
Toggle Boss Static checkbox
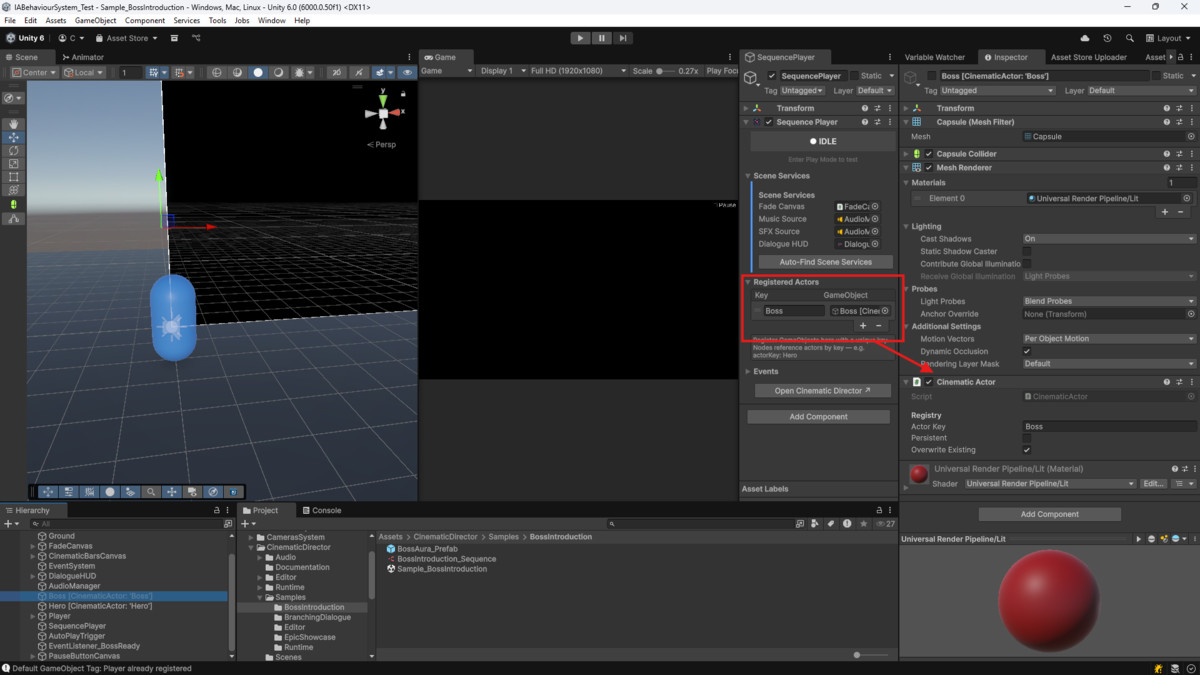(1156, 76)
